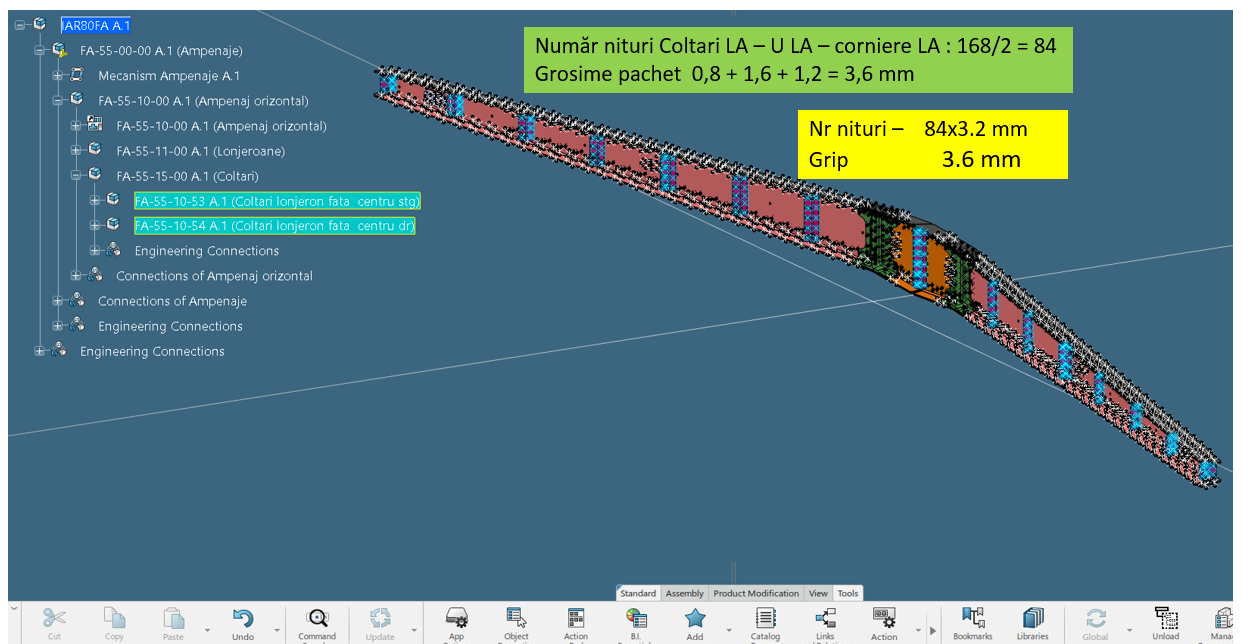Collapse the FA-55-15-00 A.1 (Coltari) node
The width and height of the screenshot is (1247, 644).
pos(77,176)
